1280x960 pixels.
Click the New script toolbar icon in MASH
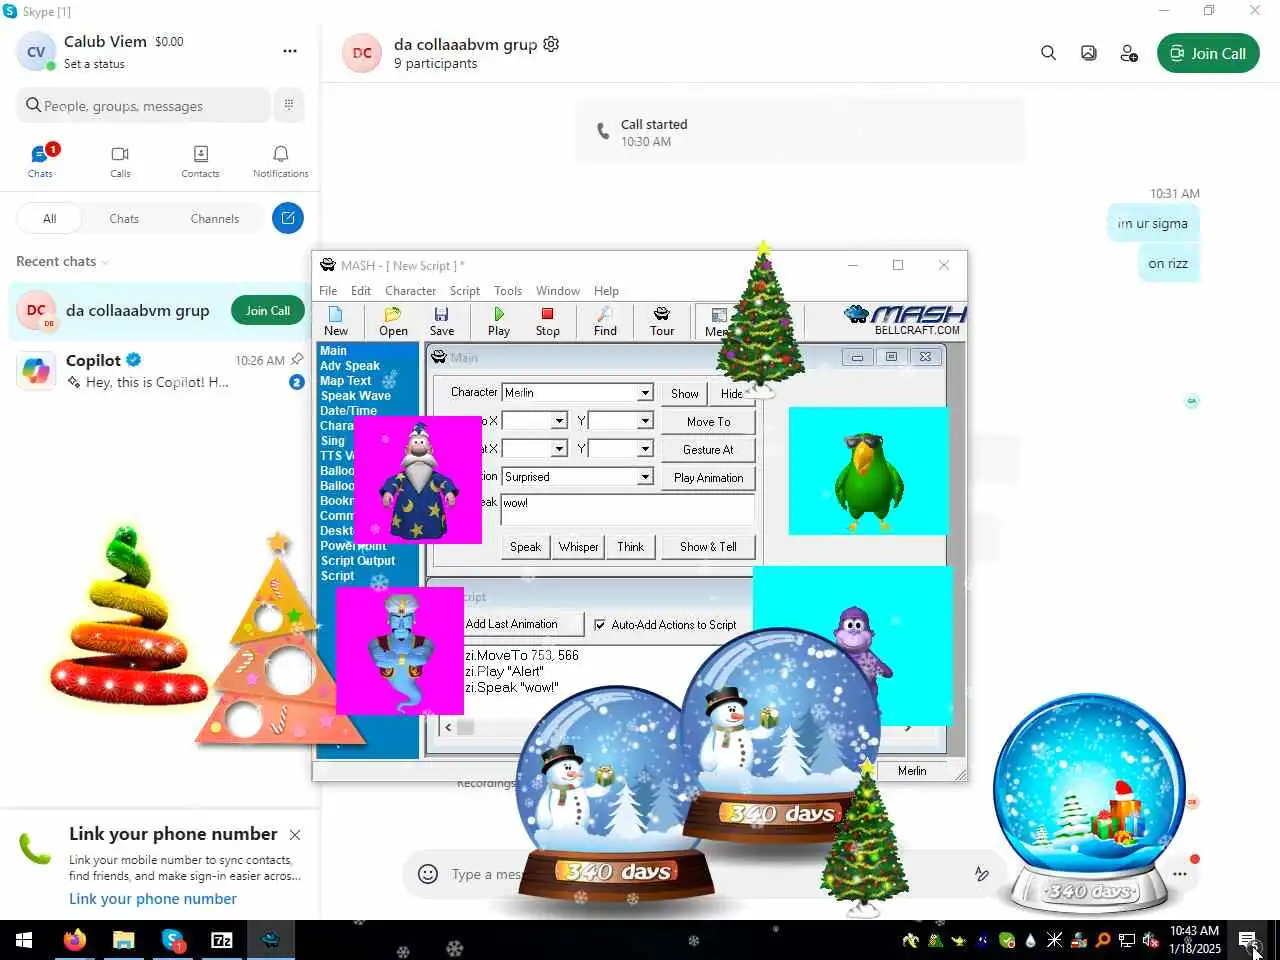[336, 321]
